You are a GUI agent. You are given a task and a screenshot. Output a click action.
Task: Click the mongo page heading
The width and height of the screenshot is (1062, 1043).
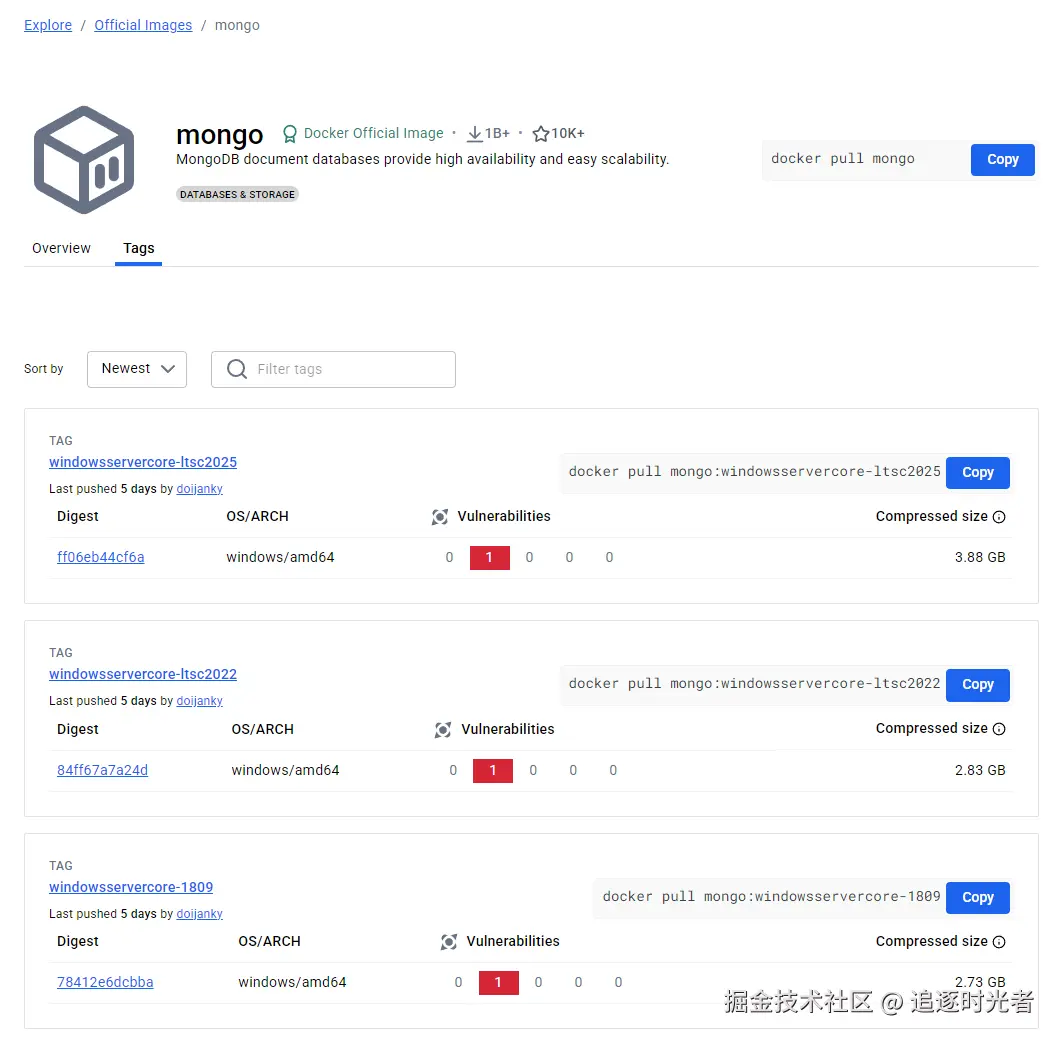click(219, 134)
